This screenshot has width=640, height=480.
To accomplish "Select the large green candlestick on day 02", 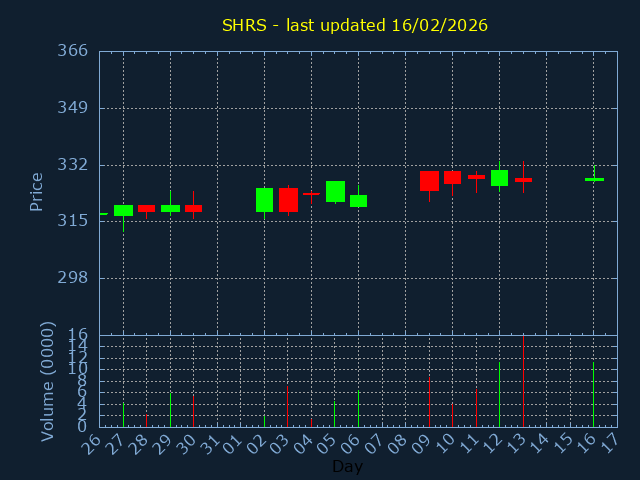I will [x=264, y=200].
